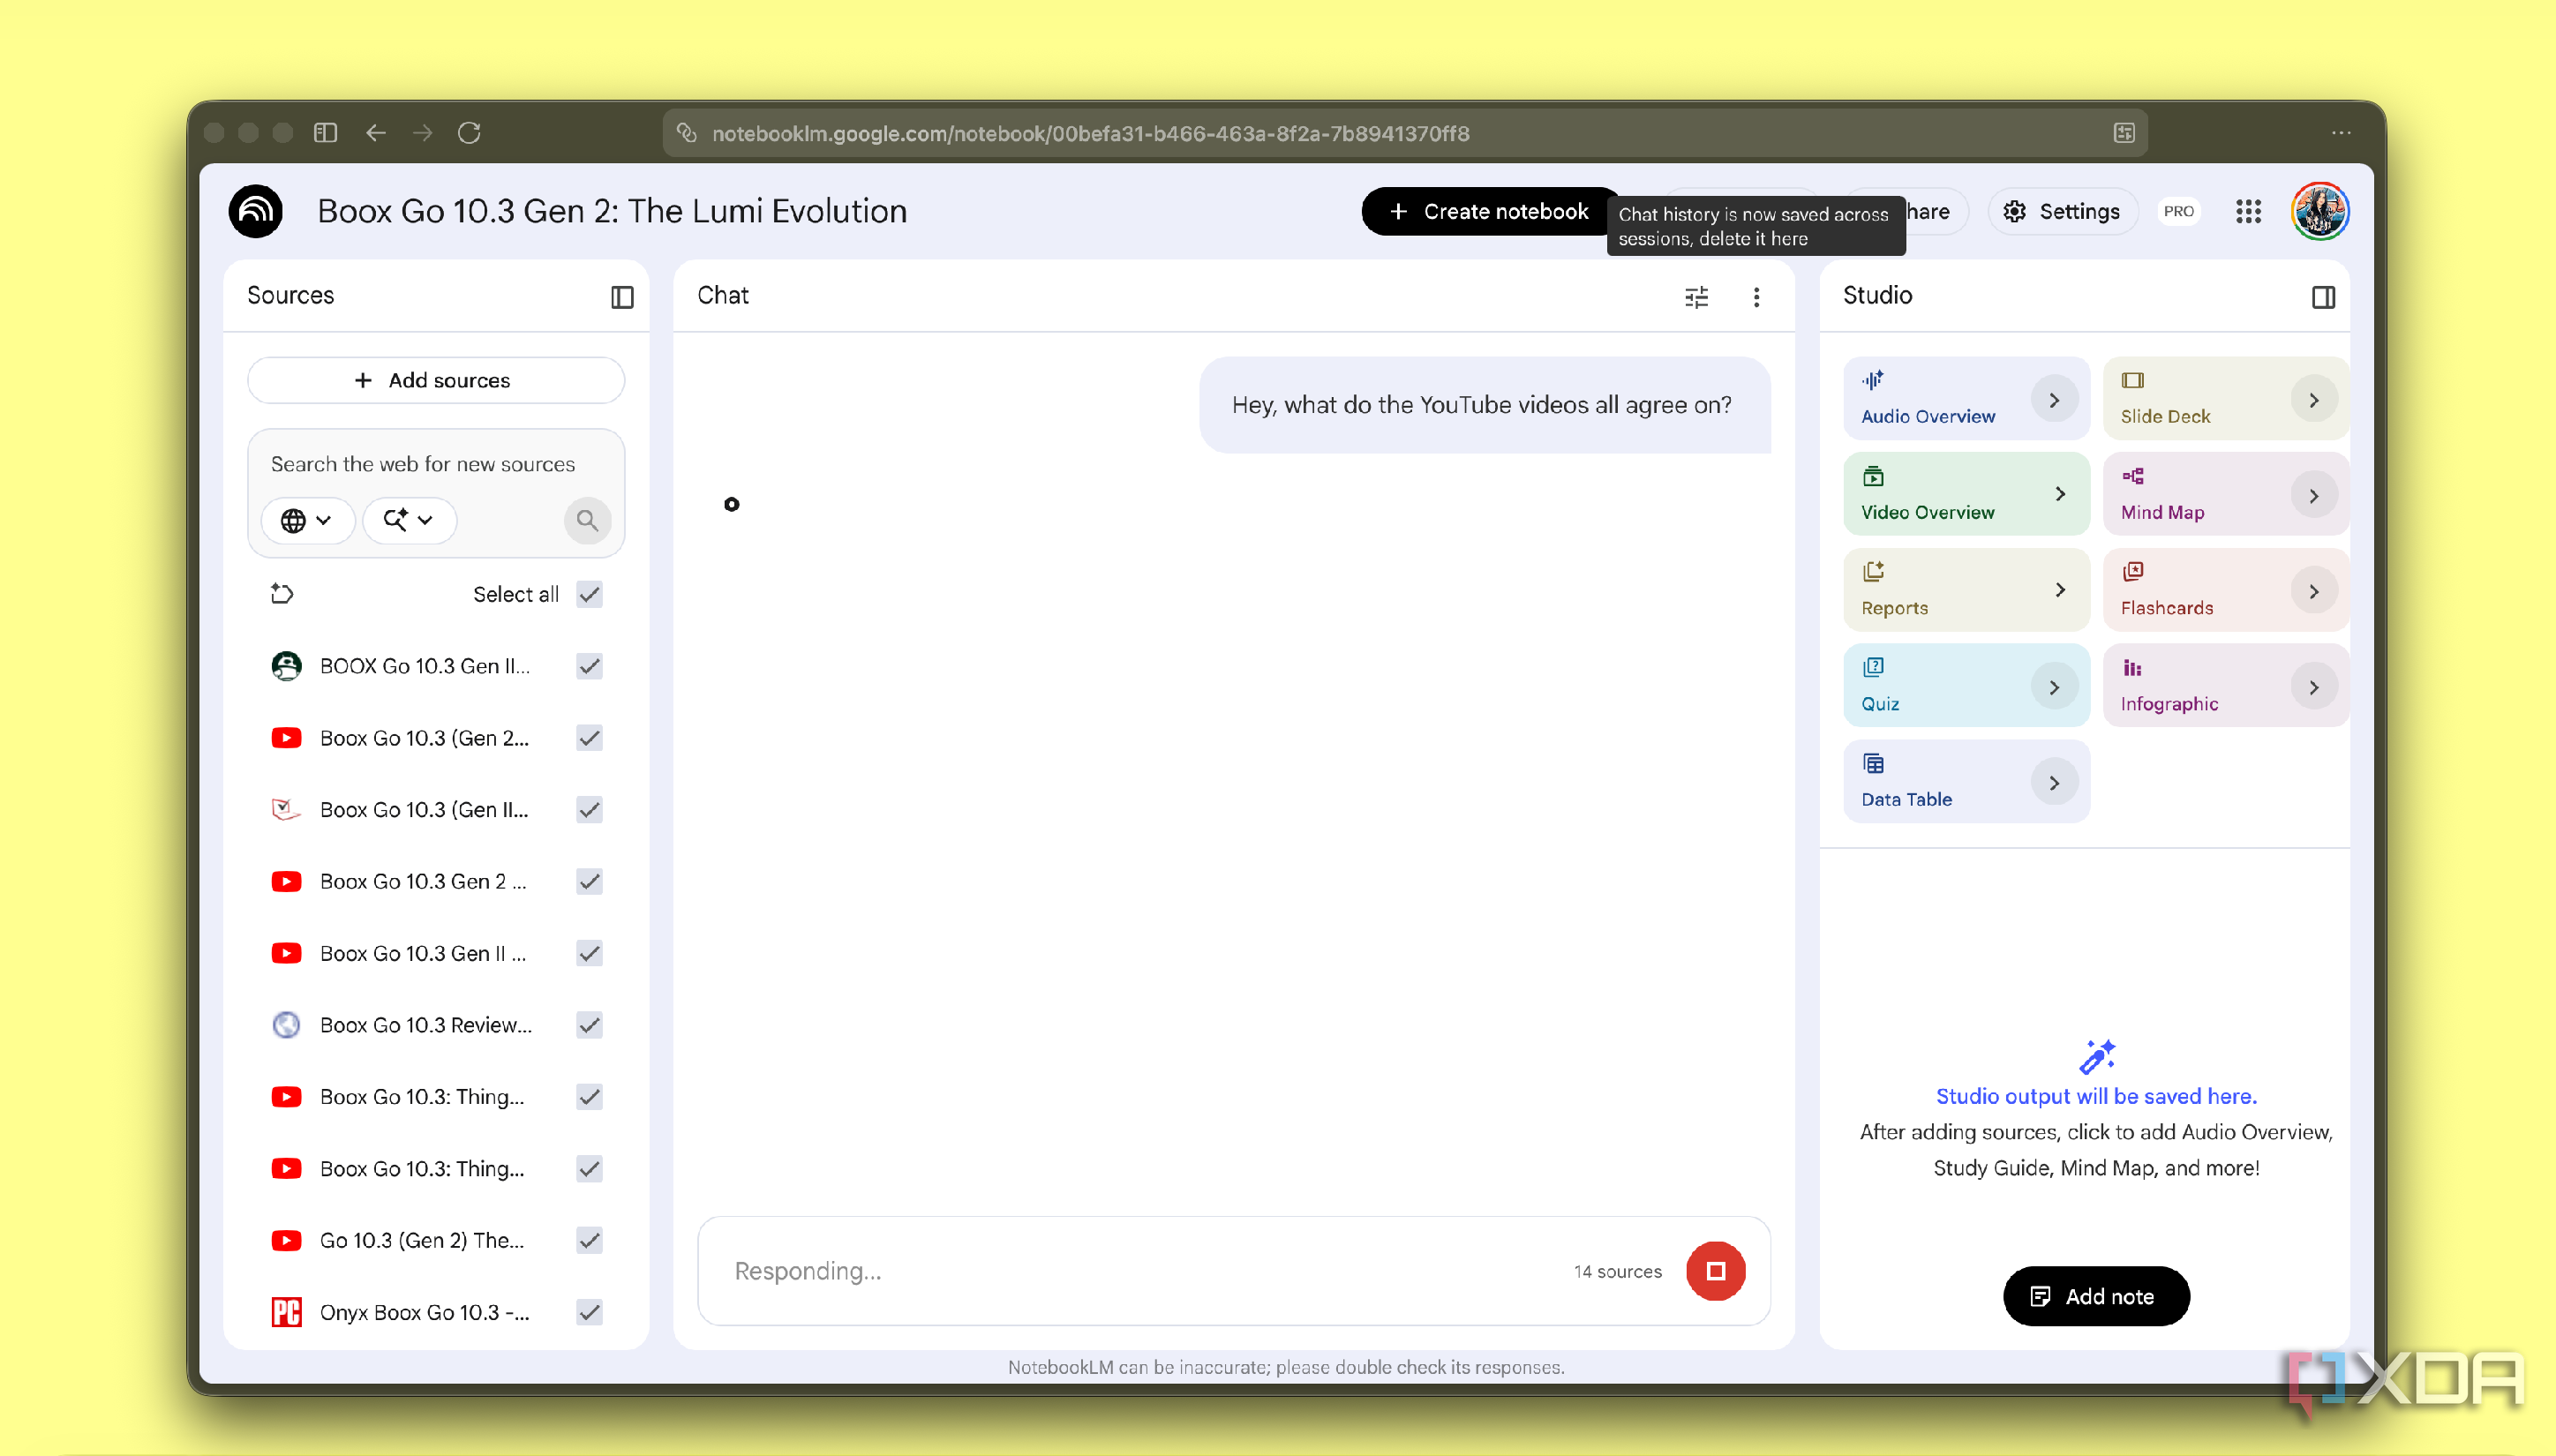Open Settings in the header
This screenshot has width=2556, height=1456.
pos(2063,211)
